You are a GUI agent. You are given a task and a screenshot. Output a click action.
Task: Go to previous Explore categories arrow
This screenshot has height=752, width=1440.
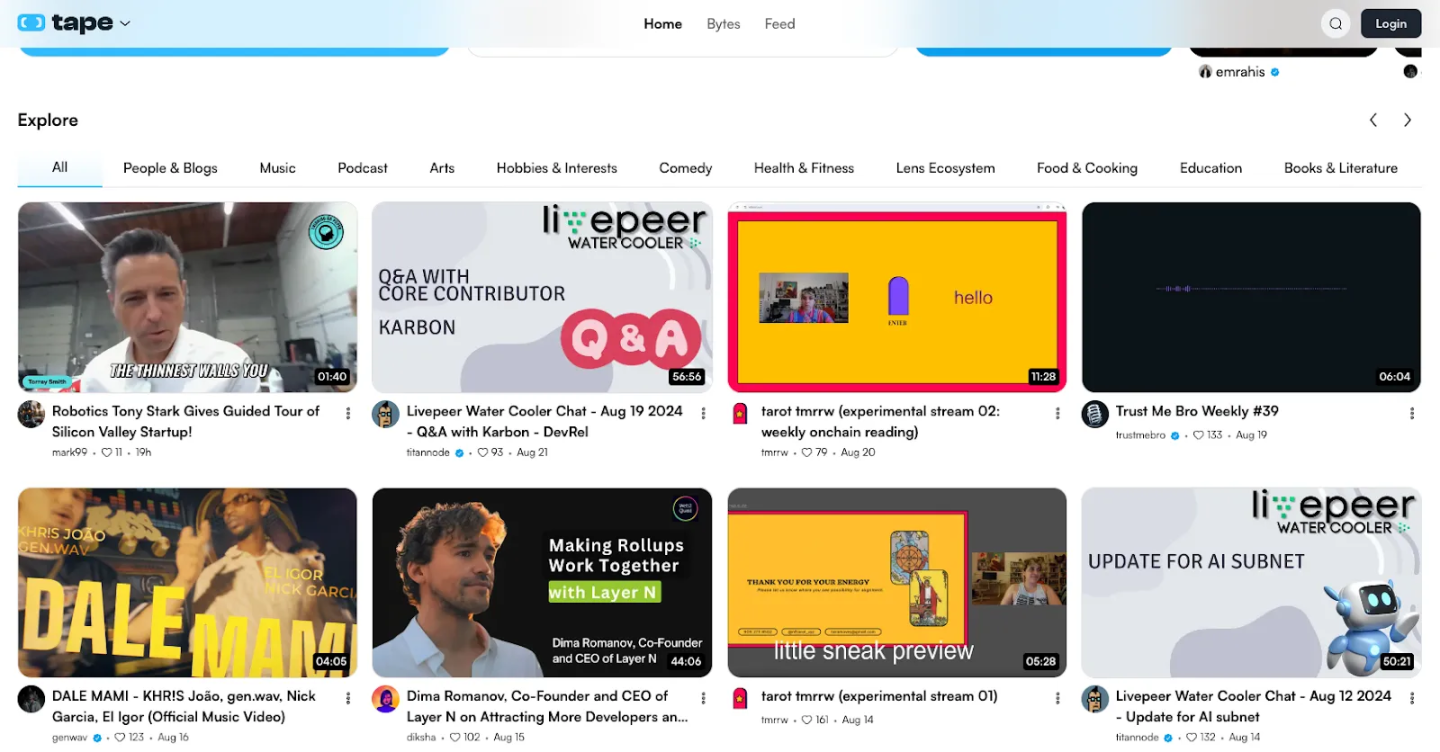(1373, 120)
